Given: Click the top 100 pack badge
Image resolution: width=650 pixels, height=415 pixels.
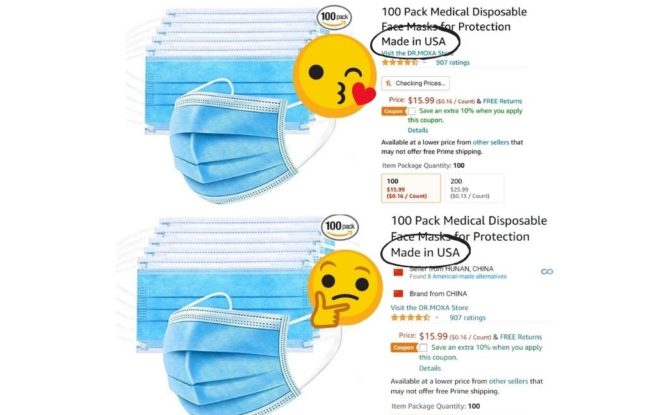Looking at the screenshot, I should click(x=334, y=17).
